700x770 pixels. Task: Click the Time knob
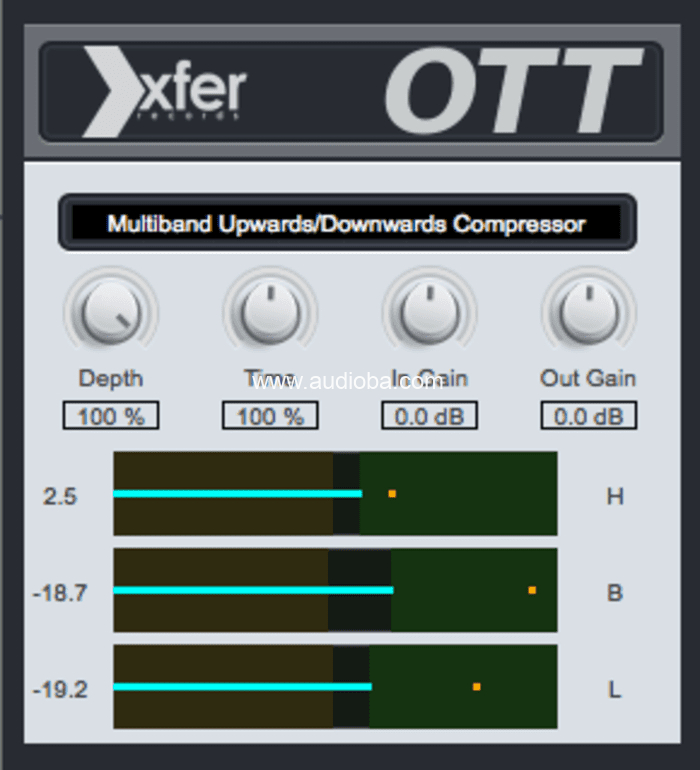pyautogui.click(x=270, y=312)
